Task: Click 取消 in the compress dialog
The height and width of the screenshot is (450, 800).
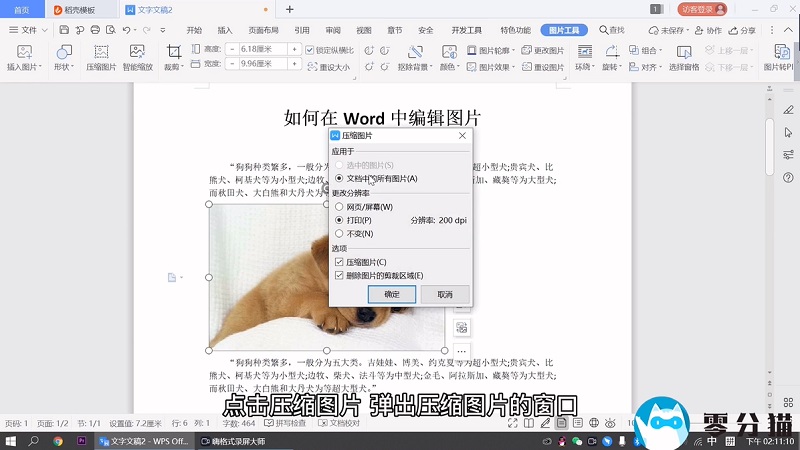Action: pos(445,295)
